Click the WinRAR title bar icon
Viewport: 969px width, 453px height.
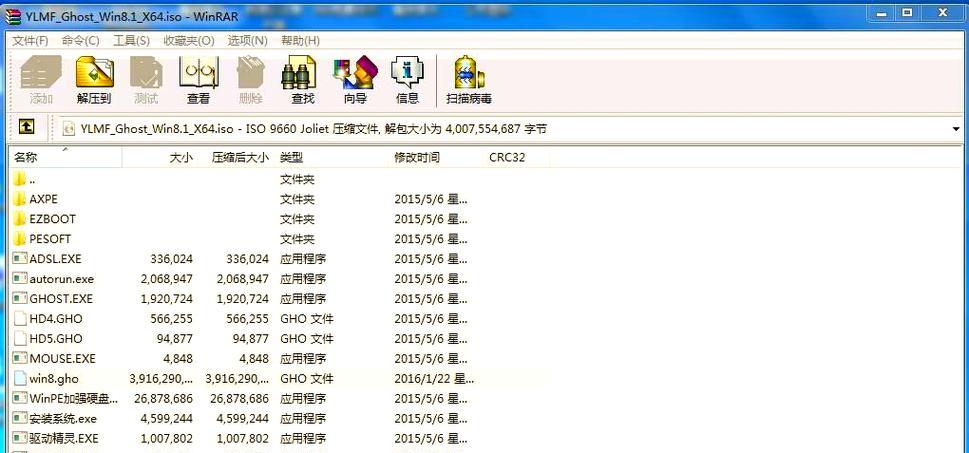[x=12, y=16]
